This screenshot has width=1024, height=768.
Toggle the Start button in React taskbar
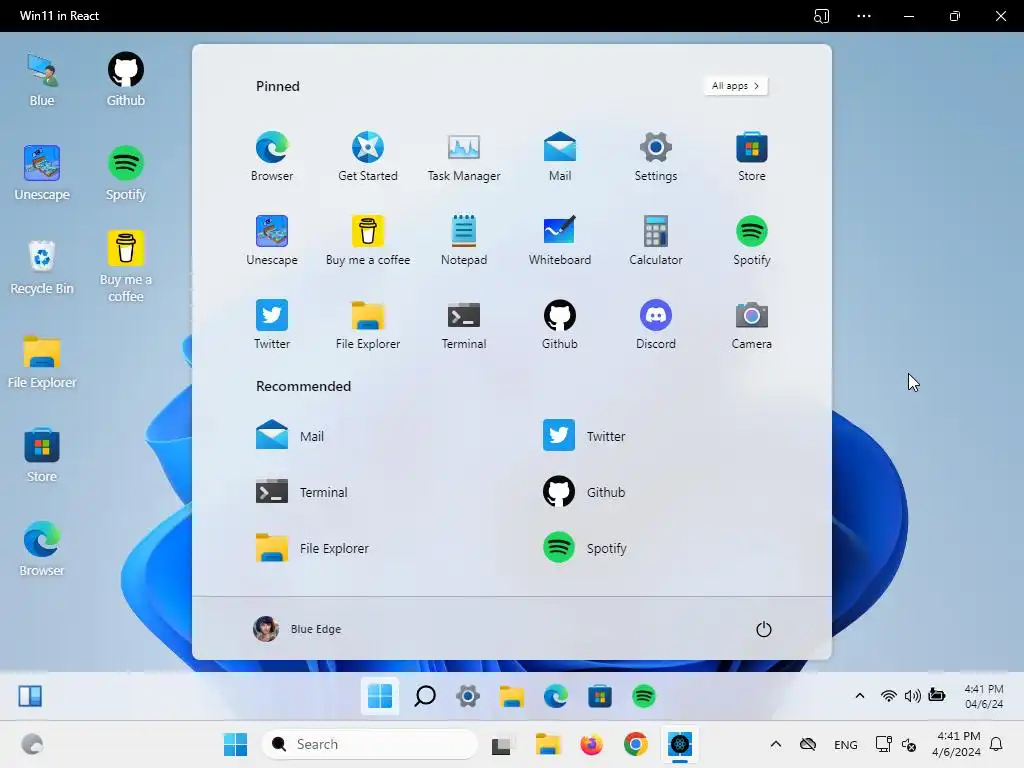[x=380, y=696]
